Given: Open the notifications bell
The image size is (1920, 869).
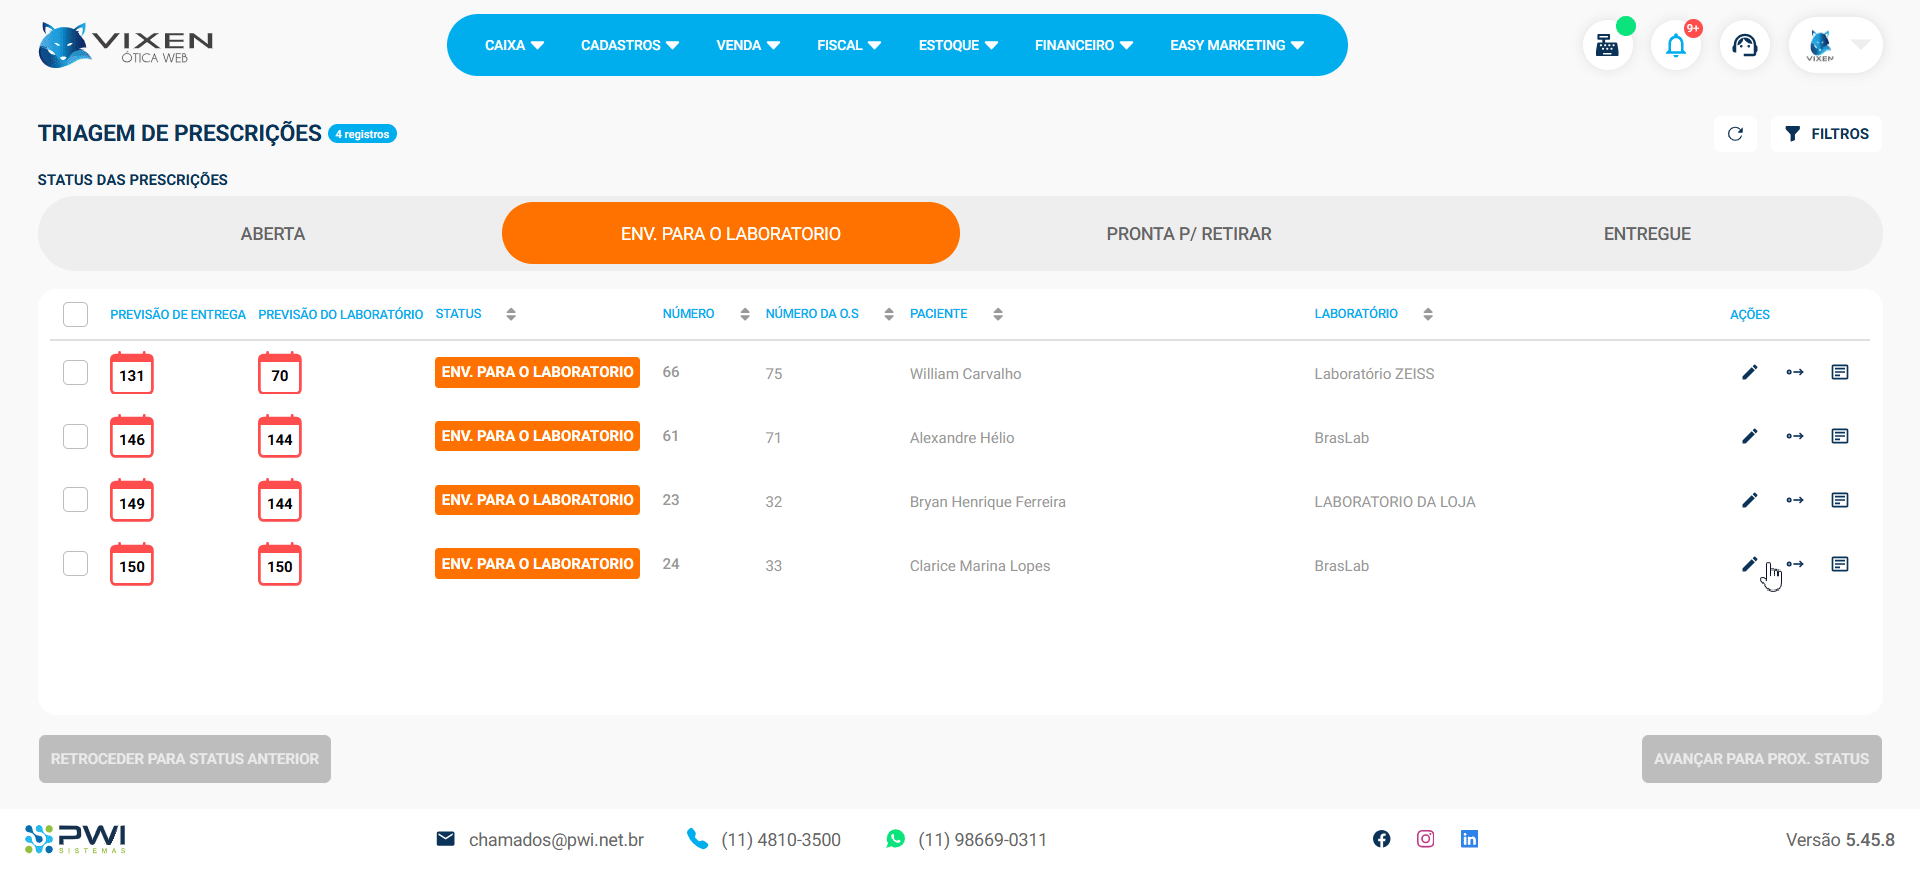Looking at the screenshot, I should tap(1676, 46).
